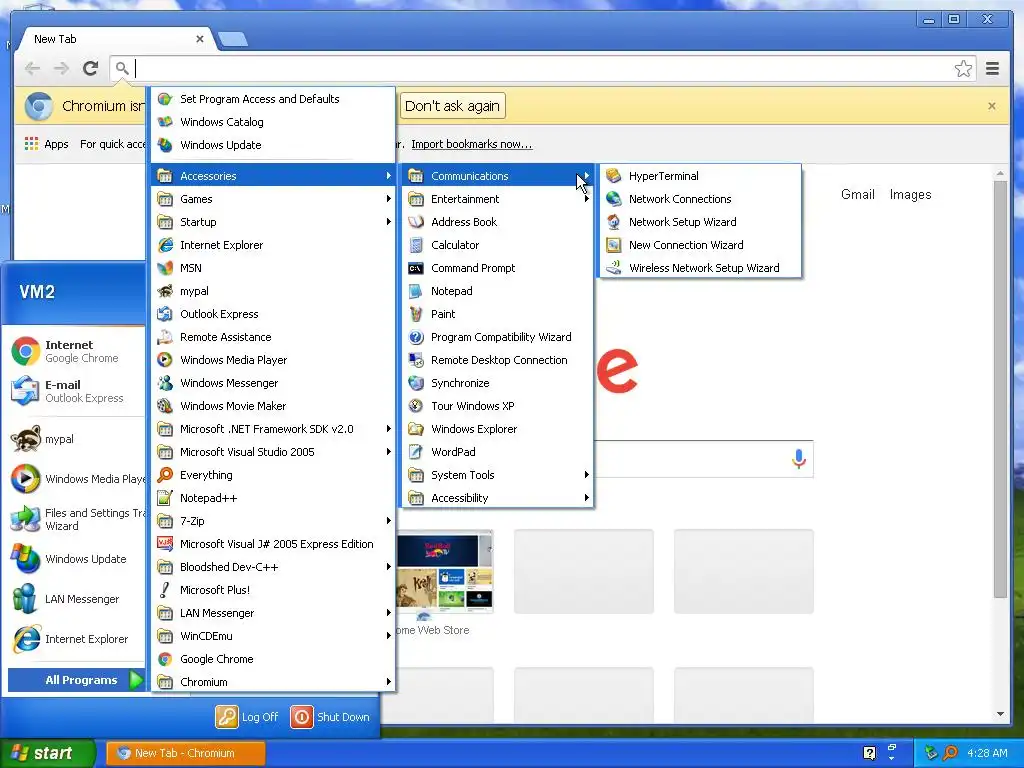Open Windows Messenger
Screen dimensions: 1024x768
coord(273,383)
